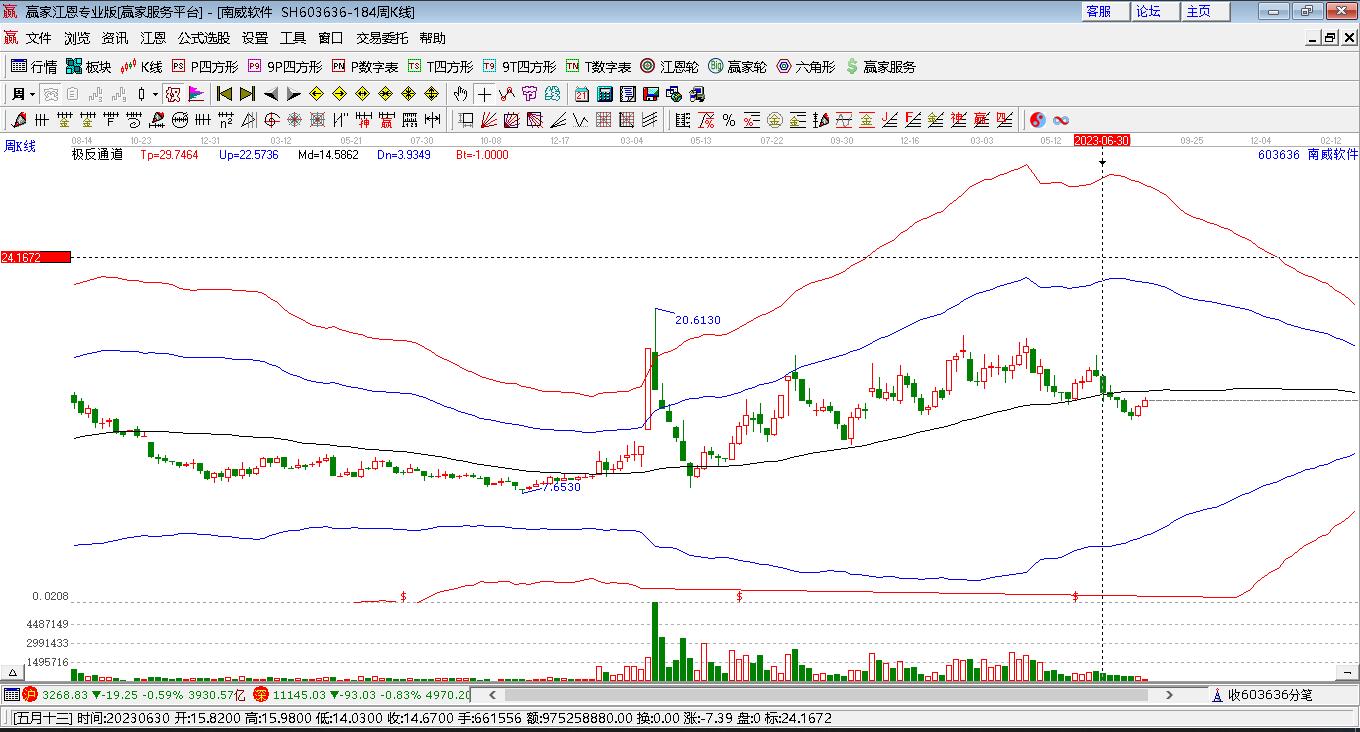The height and width of the screenshot is (732, 1360).
Task: Open the P数字表 number table
Action: pos(365,67)
